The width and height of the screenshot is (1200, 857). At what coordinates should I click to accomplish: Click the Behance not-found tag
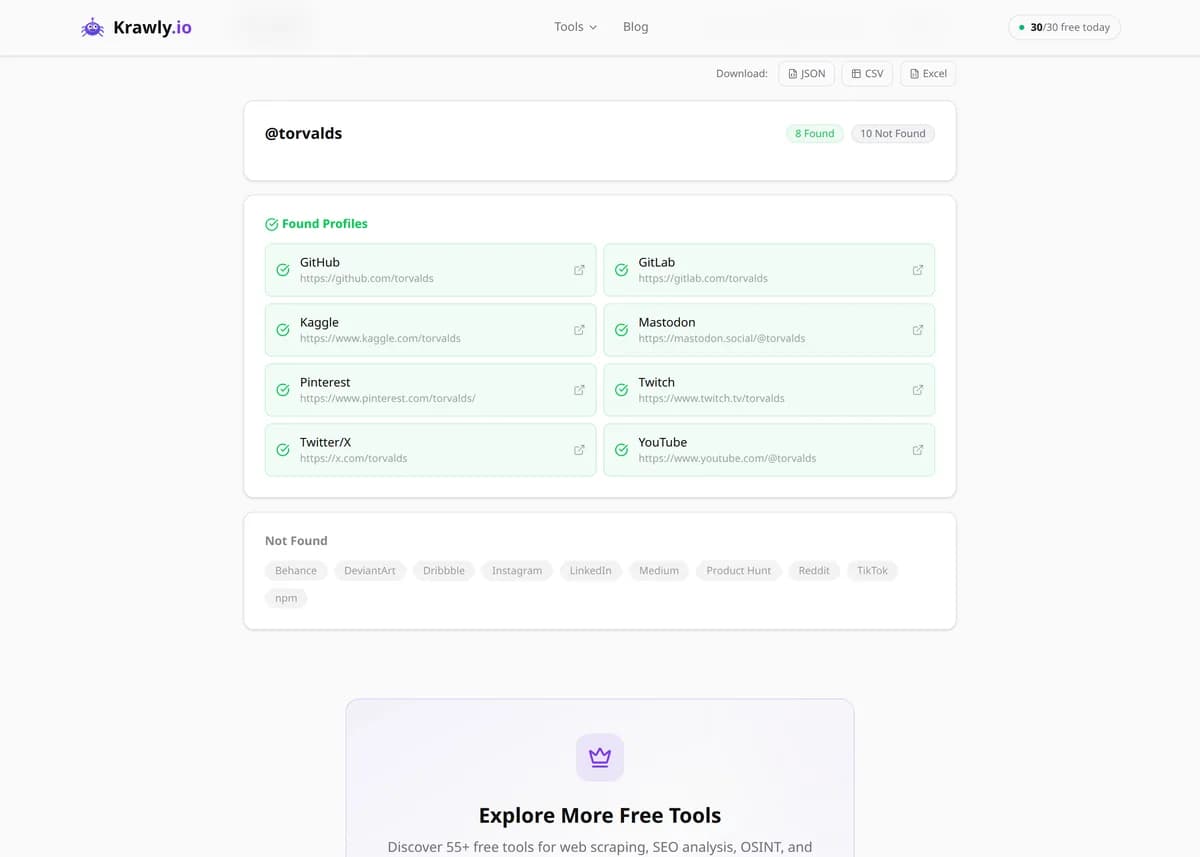296,570
